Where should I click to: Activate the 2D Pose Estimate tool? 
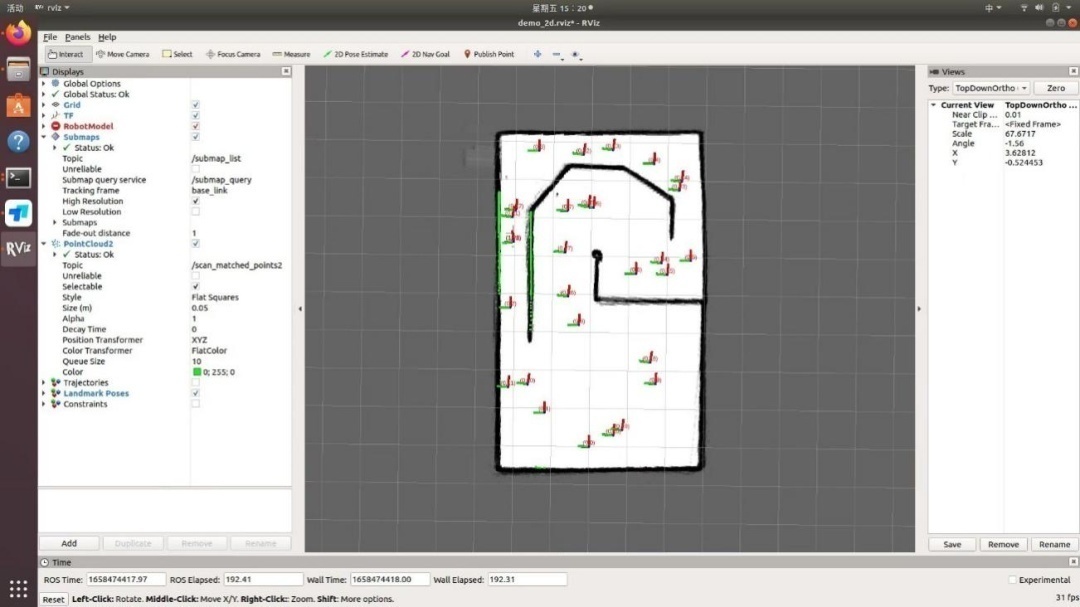click(x=355, y=54)
